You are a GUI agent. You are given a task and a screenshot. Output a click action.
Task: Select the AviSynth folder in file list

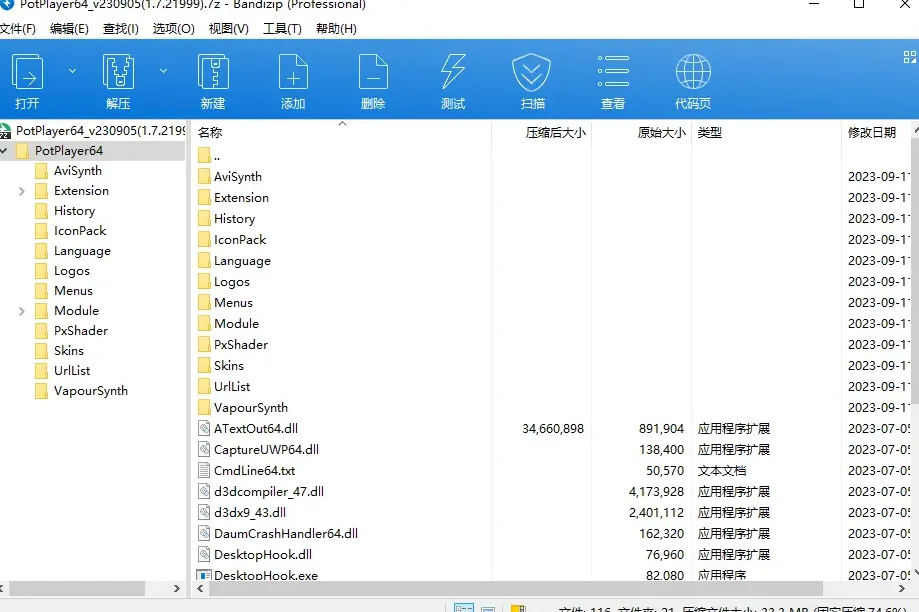(x=238, y=176)
